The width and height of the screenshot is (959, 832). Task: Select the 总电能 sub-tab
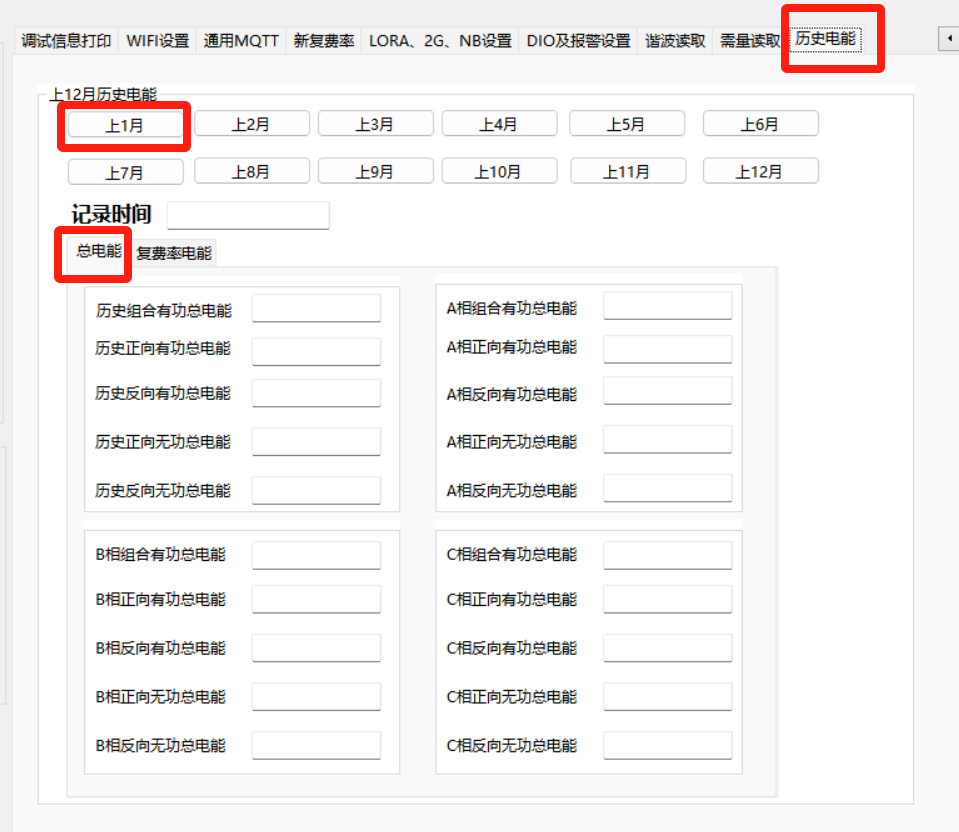98,251
